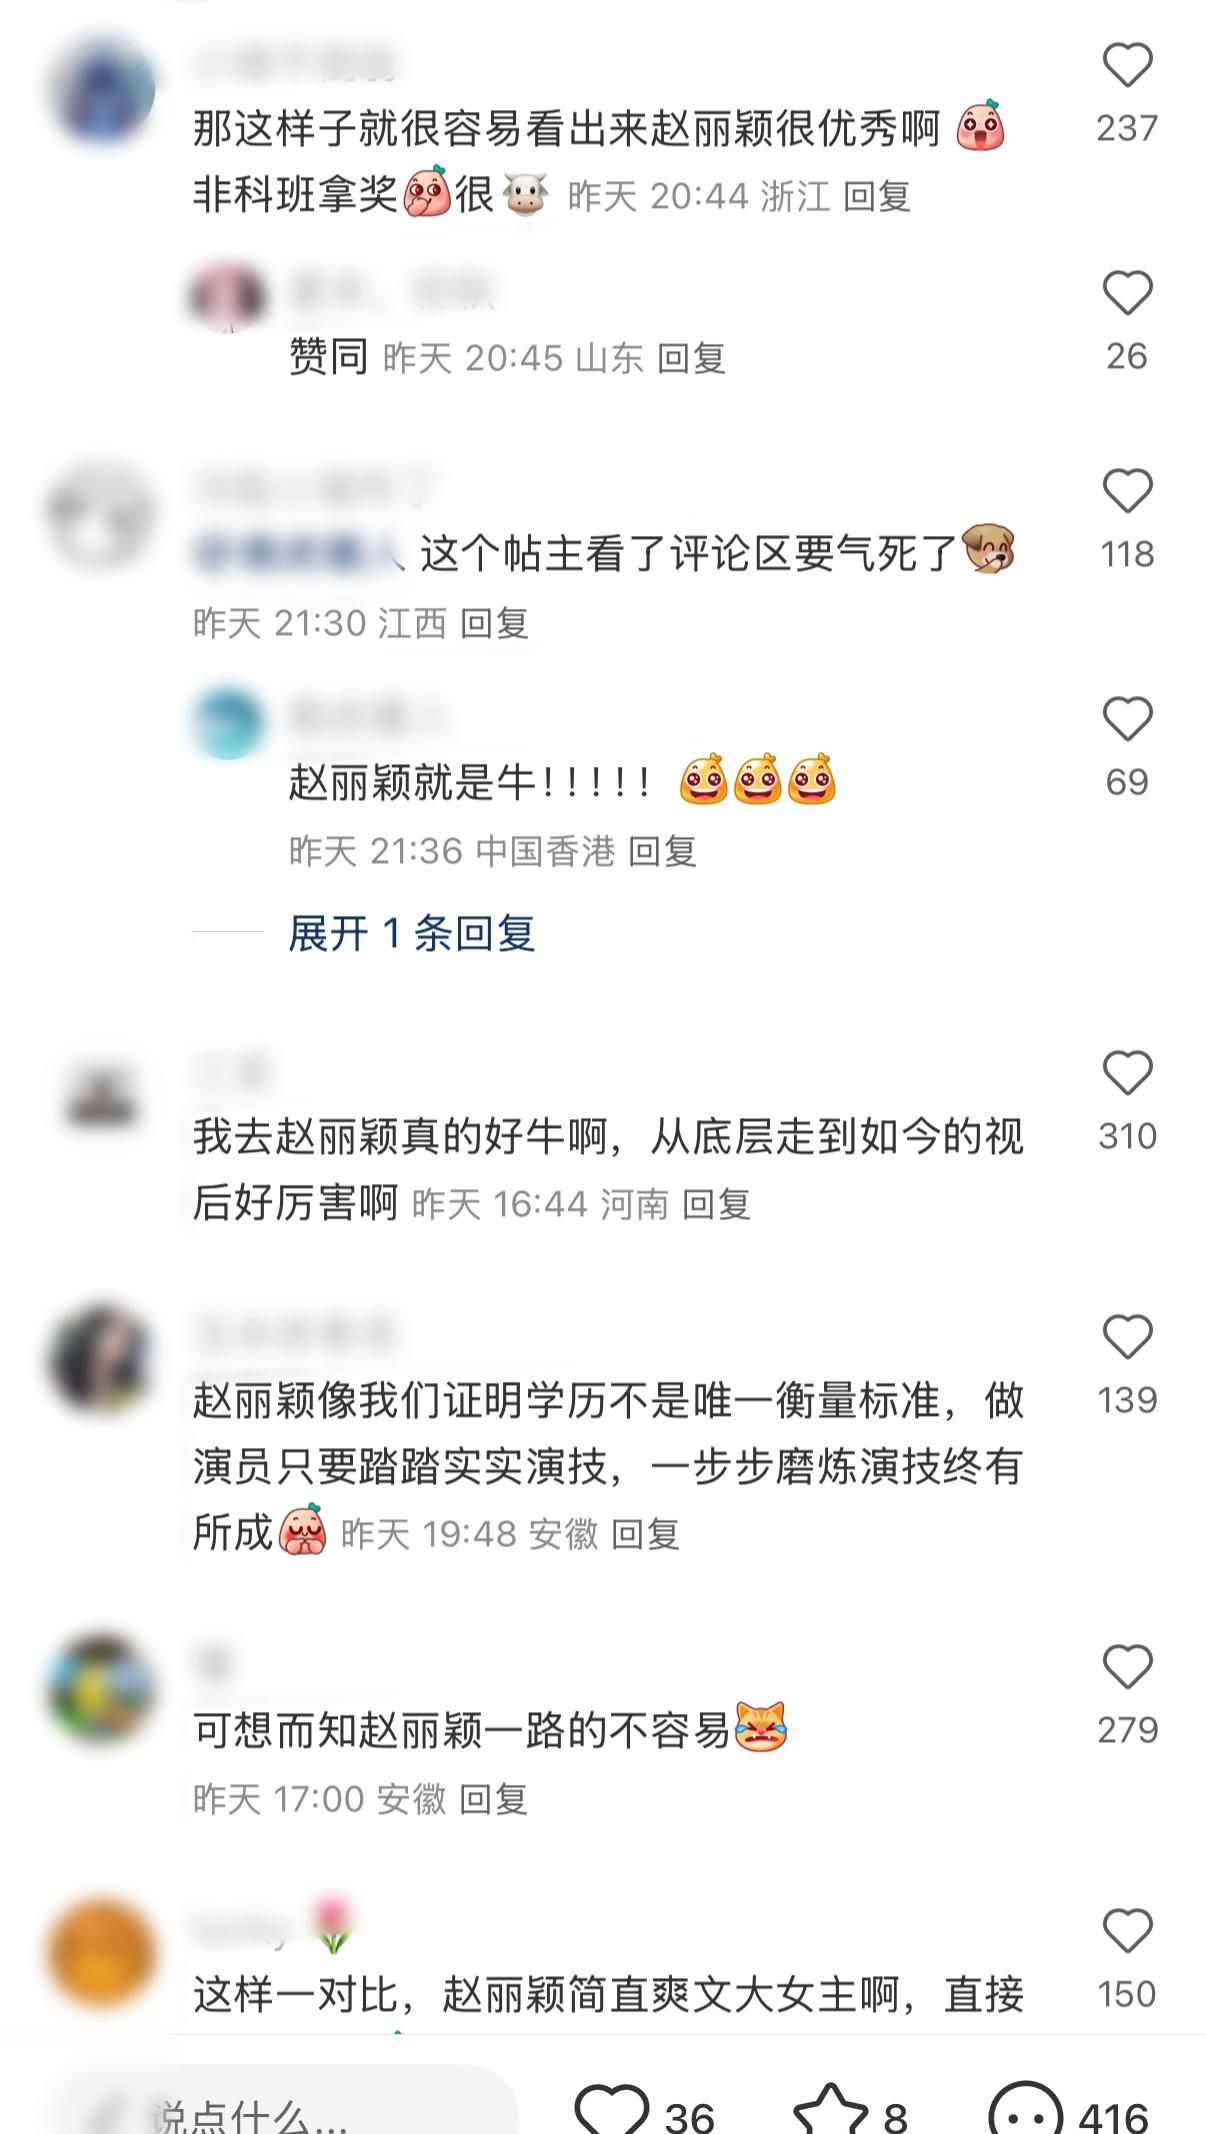The height and width of the screenshot is (2134, 1206).
Task: Tap 回复 on the 河南 16:44 comment
Action: pyautogui.click(x=716, y=1204)
